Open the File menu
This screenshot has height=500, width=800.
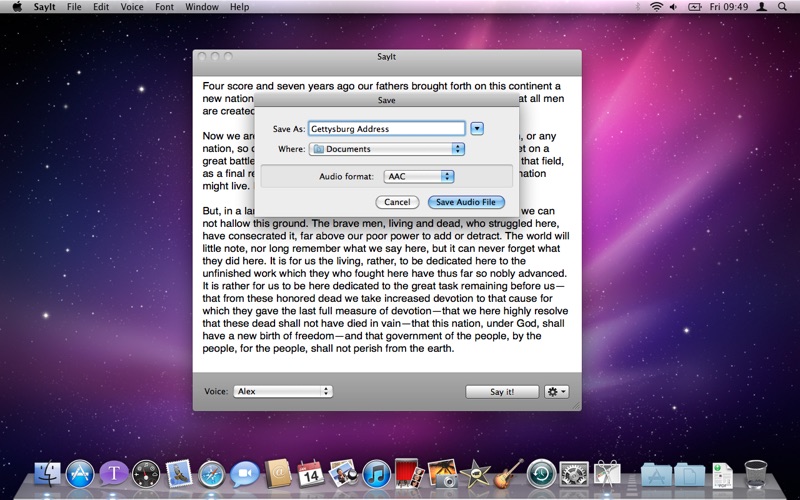74,7
